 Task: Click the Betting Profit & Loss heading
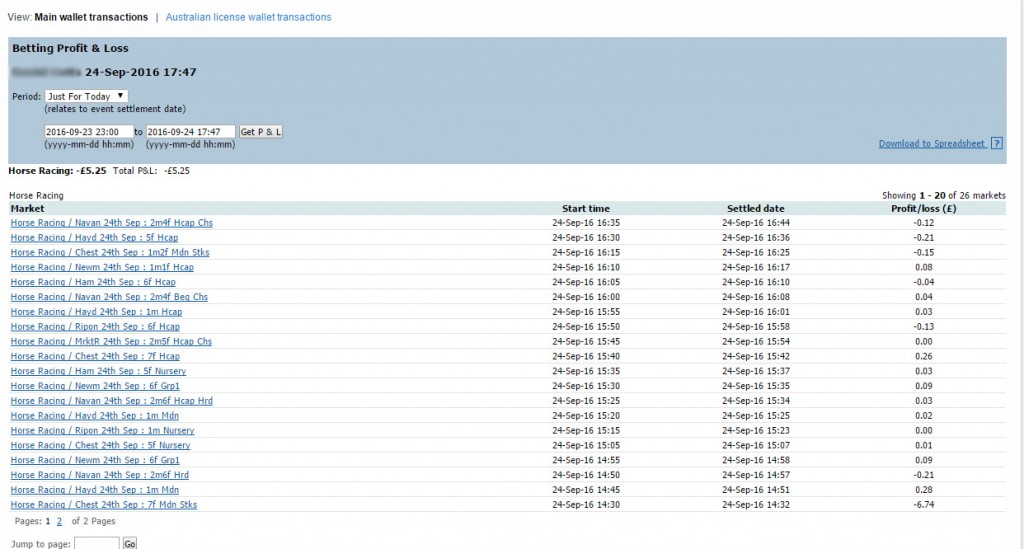click(70, 48)
